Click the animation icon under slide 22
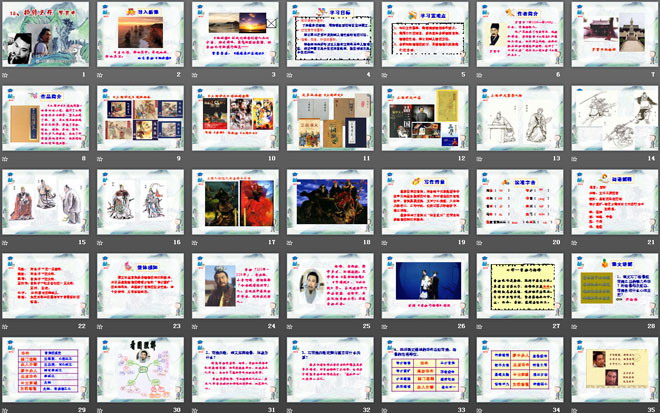 pos(6,326)
